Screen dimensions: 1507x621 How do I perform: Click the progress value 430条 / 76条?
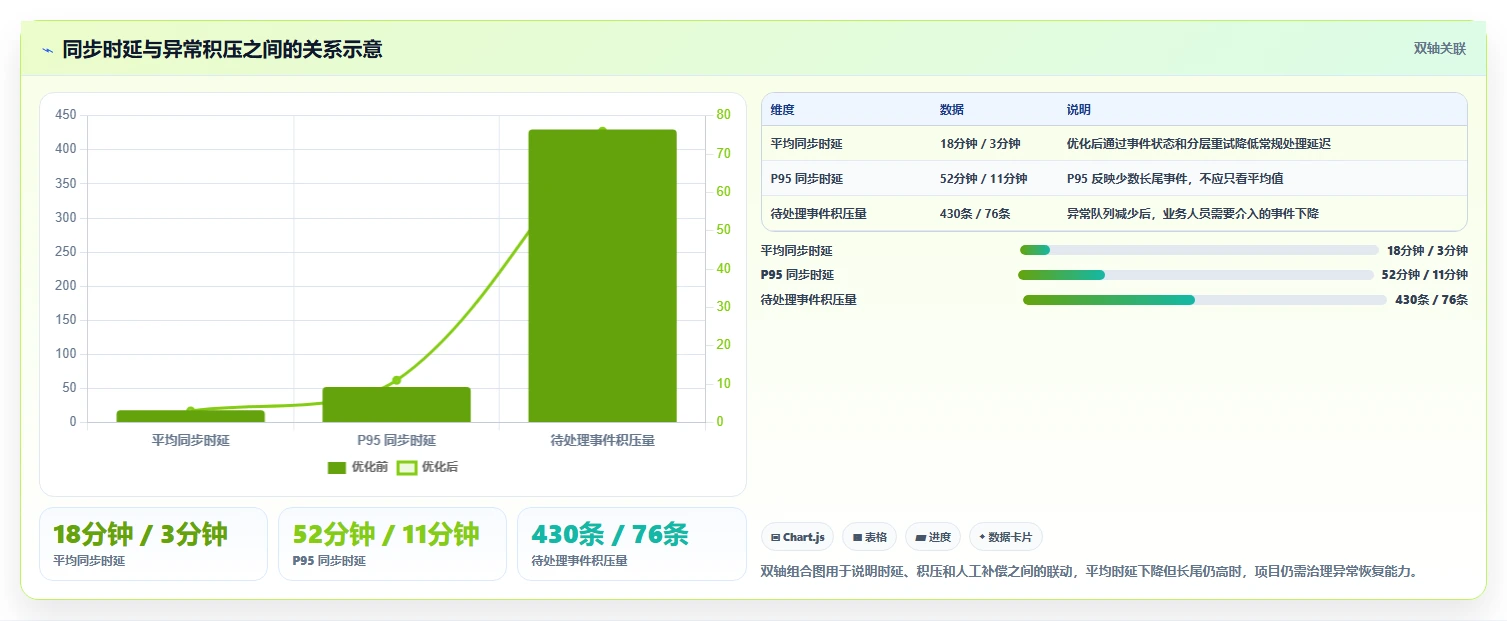[x=1431, y=300]
